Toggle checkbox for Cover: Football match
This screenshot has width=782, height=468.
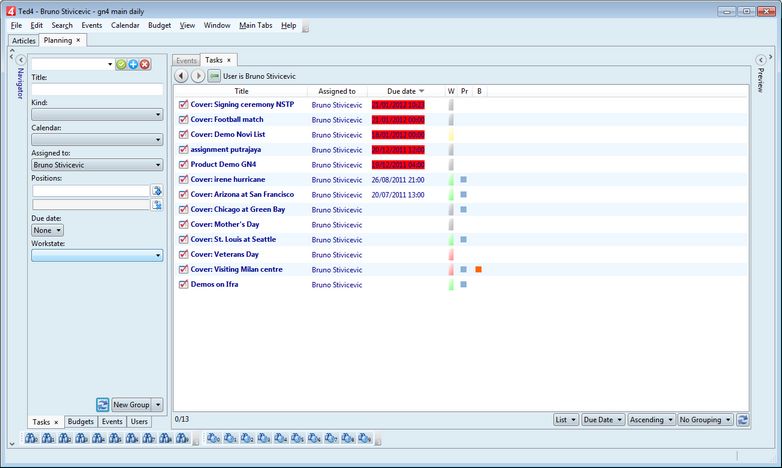pyautogui.click(x=183, y=120)
